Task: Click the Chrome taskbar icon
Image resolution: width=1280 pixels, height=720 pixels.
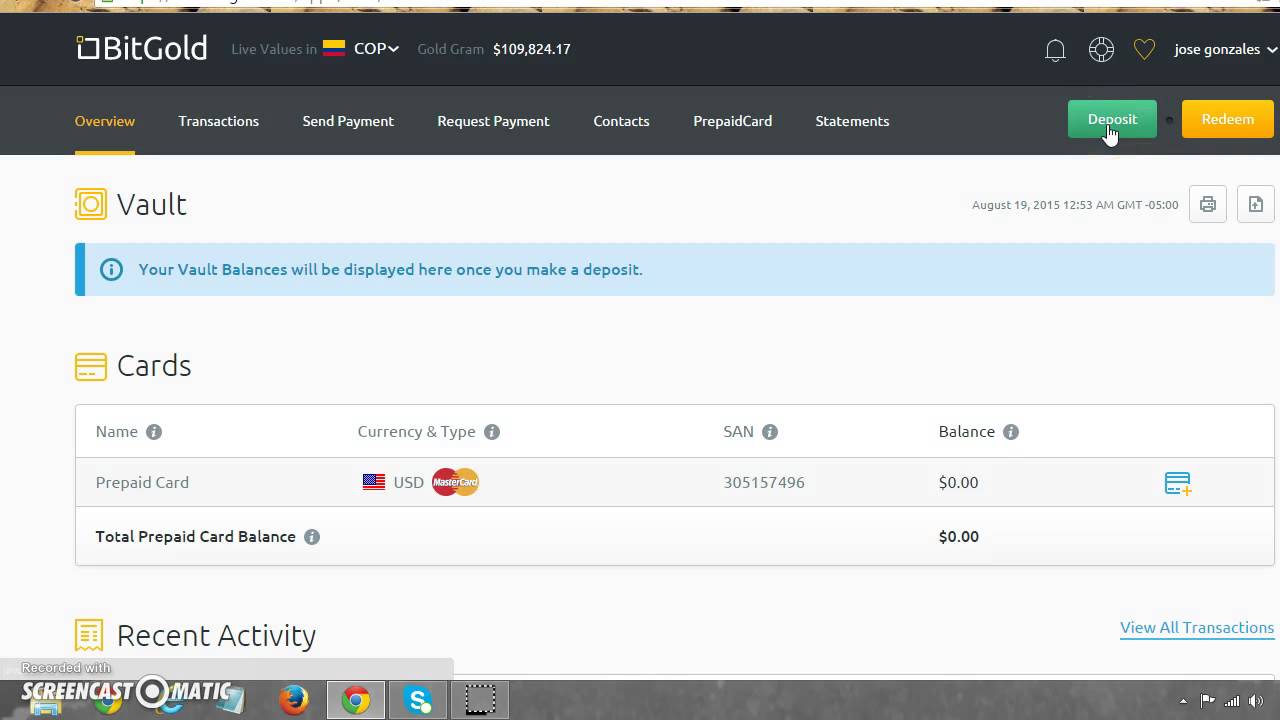Action: pyautogui.click(x=355, y=700)
